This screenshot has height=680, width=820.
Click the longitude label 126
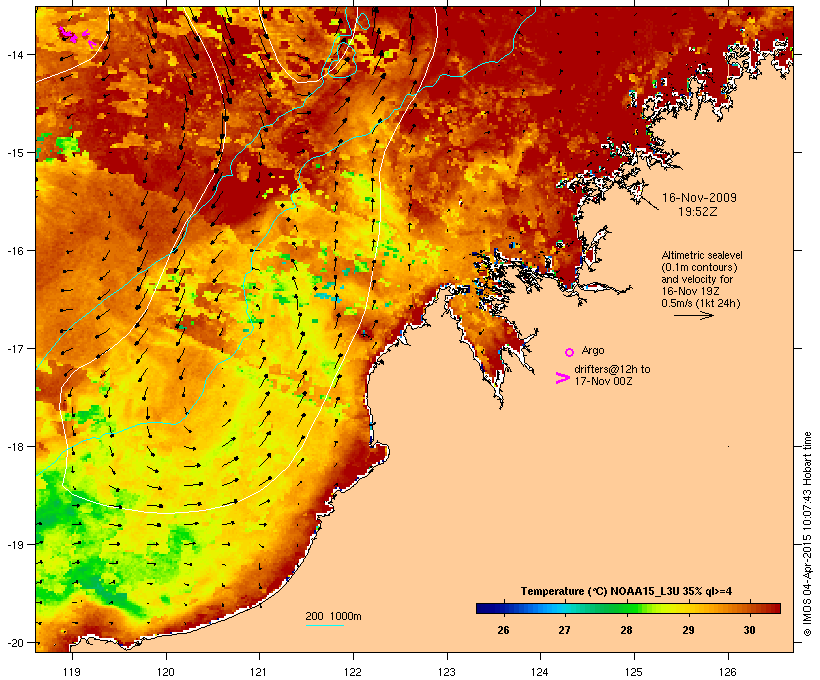coord(728,672)
